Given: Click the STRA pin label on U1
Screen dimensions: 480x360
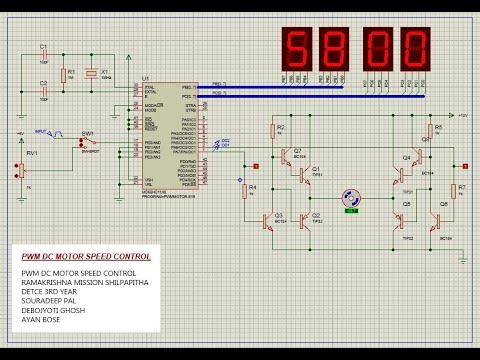Looking at the screenshot, I should (191, 106).
